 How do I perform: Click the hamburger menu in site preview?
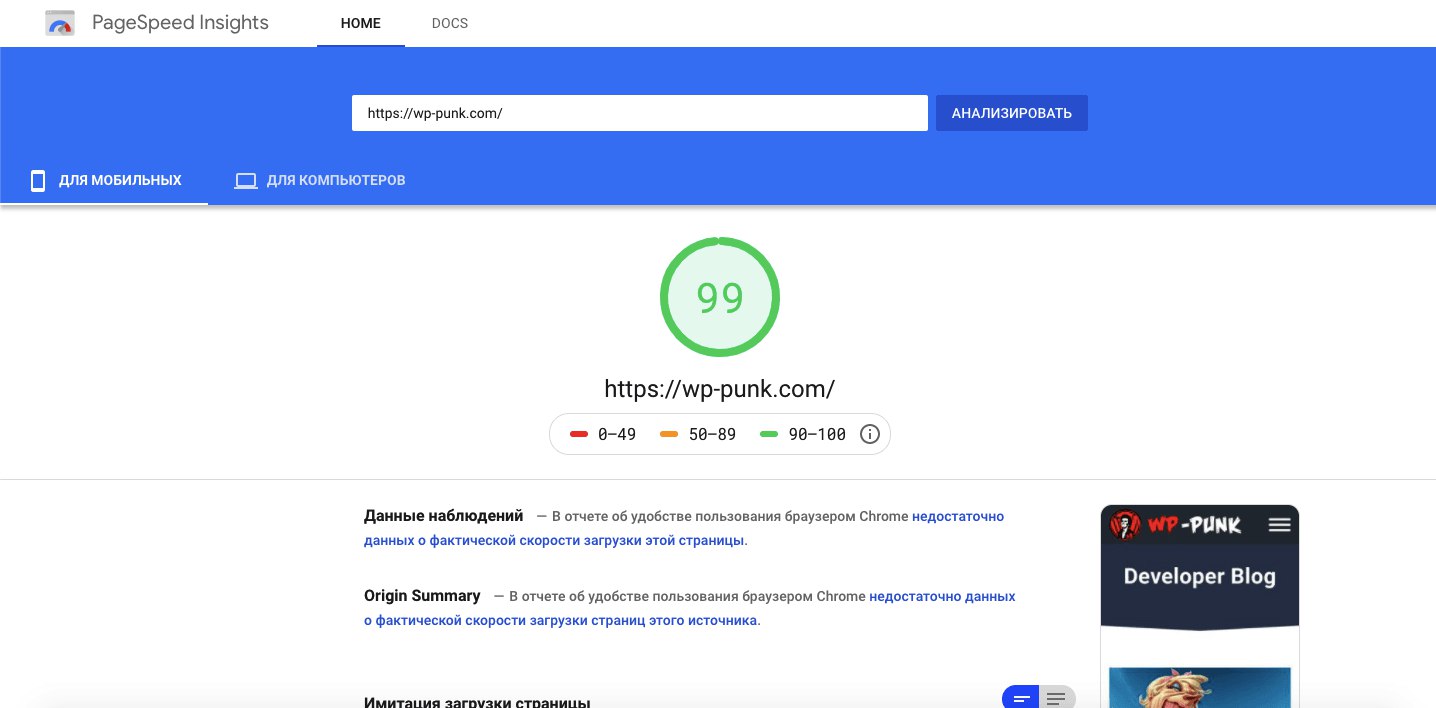[1279, 524]
